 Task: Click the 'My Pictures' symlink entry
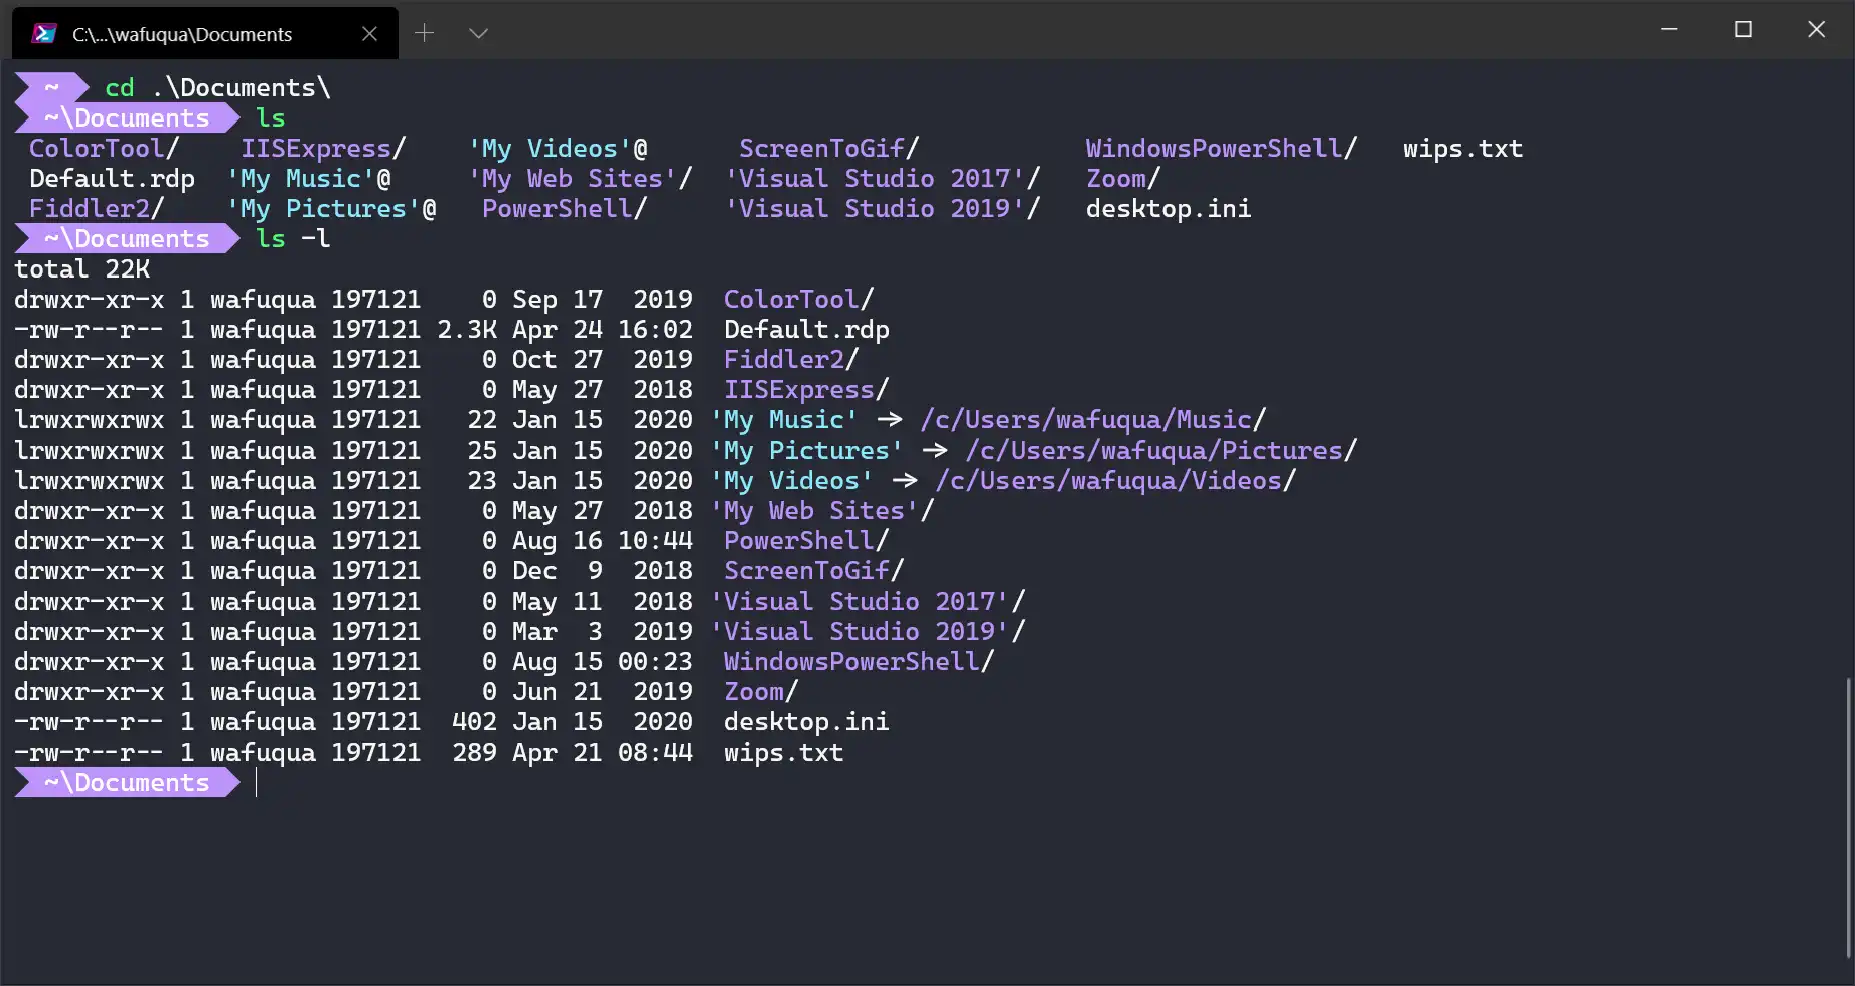807,450
